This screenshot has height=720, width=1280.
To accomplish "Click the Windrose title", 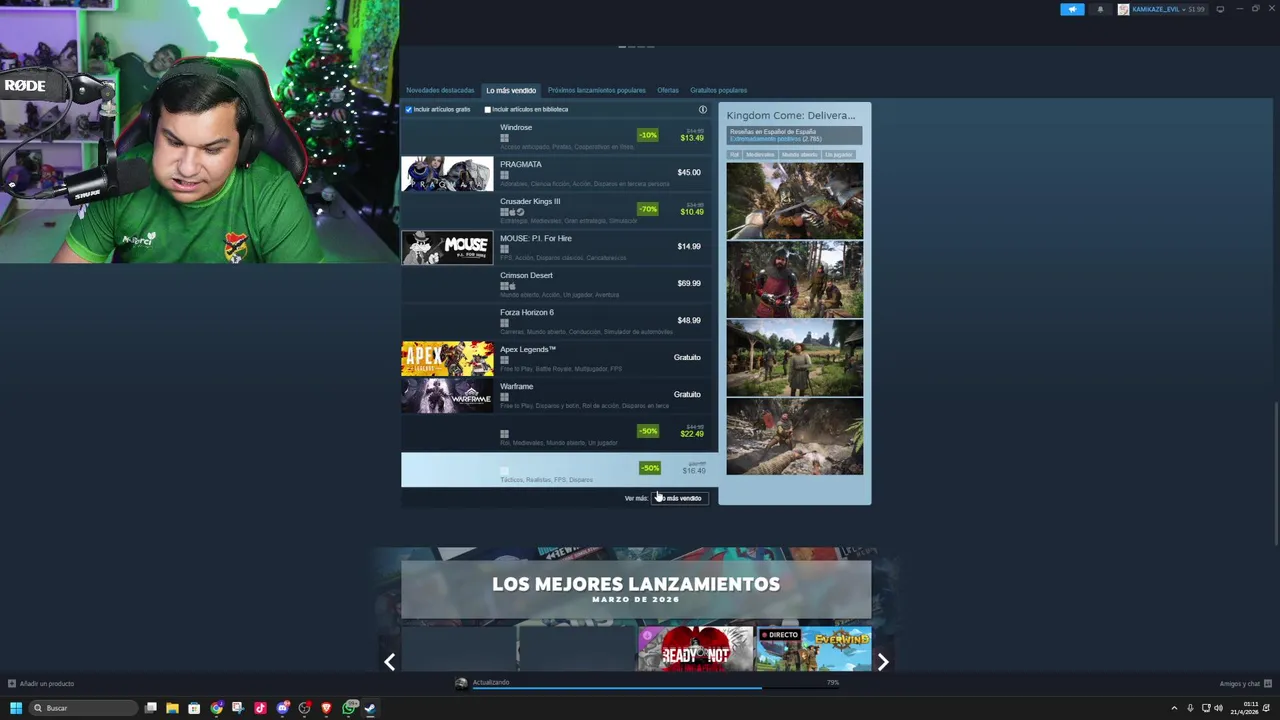I will pyautogui.click(x=516, y=128).
